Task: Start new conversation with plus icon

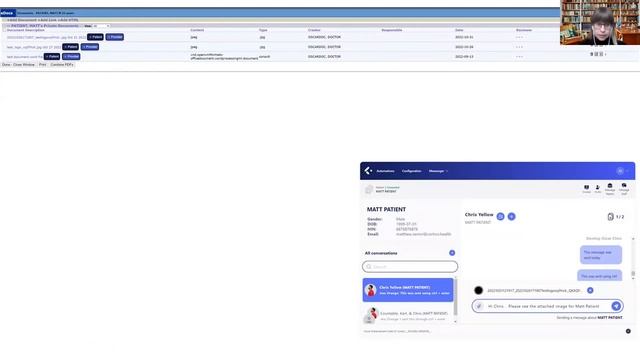Action: pyautogui.click(x=452, y=253)
